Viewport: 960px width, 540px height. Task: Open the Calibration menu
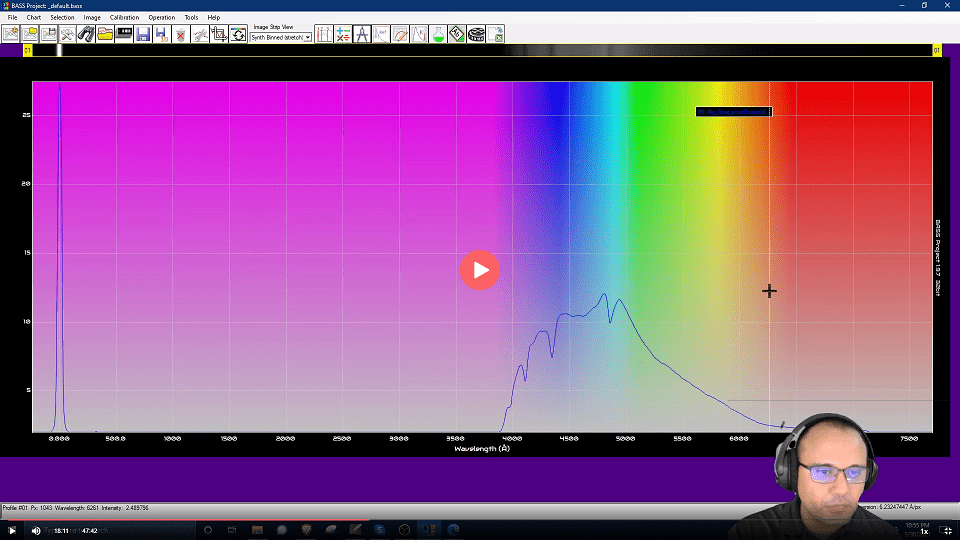[x=124, y=18]
